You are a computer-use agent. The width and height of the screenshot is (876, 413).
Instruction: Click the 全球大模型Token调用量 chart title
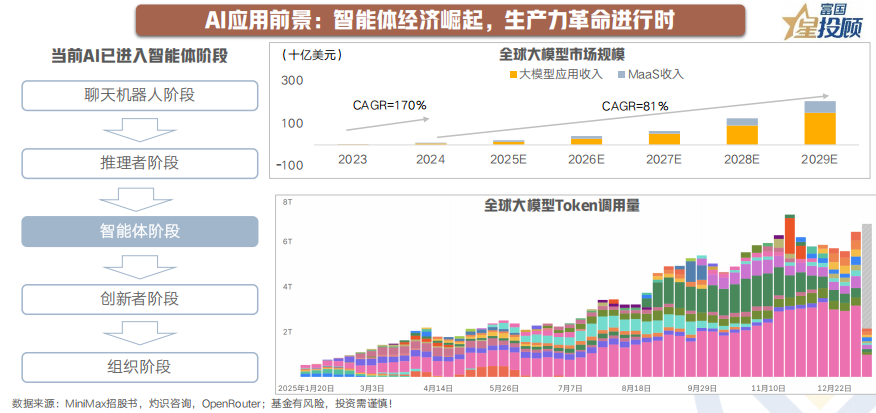562,205
